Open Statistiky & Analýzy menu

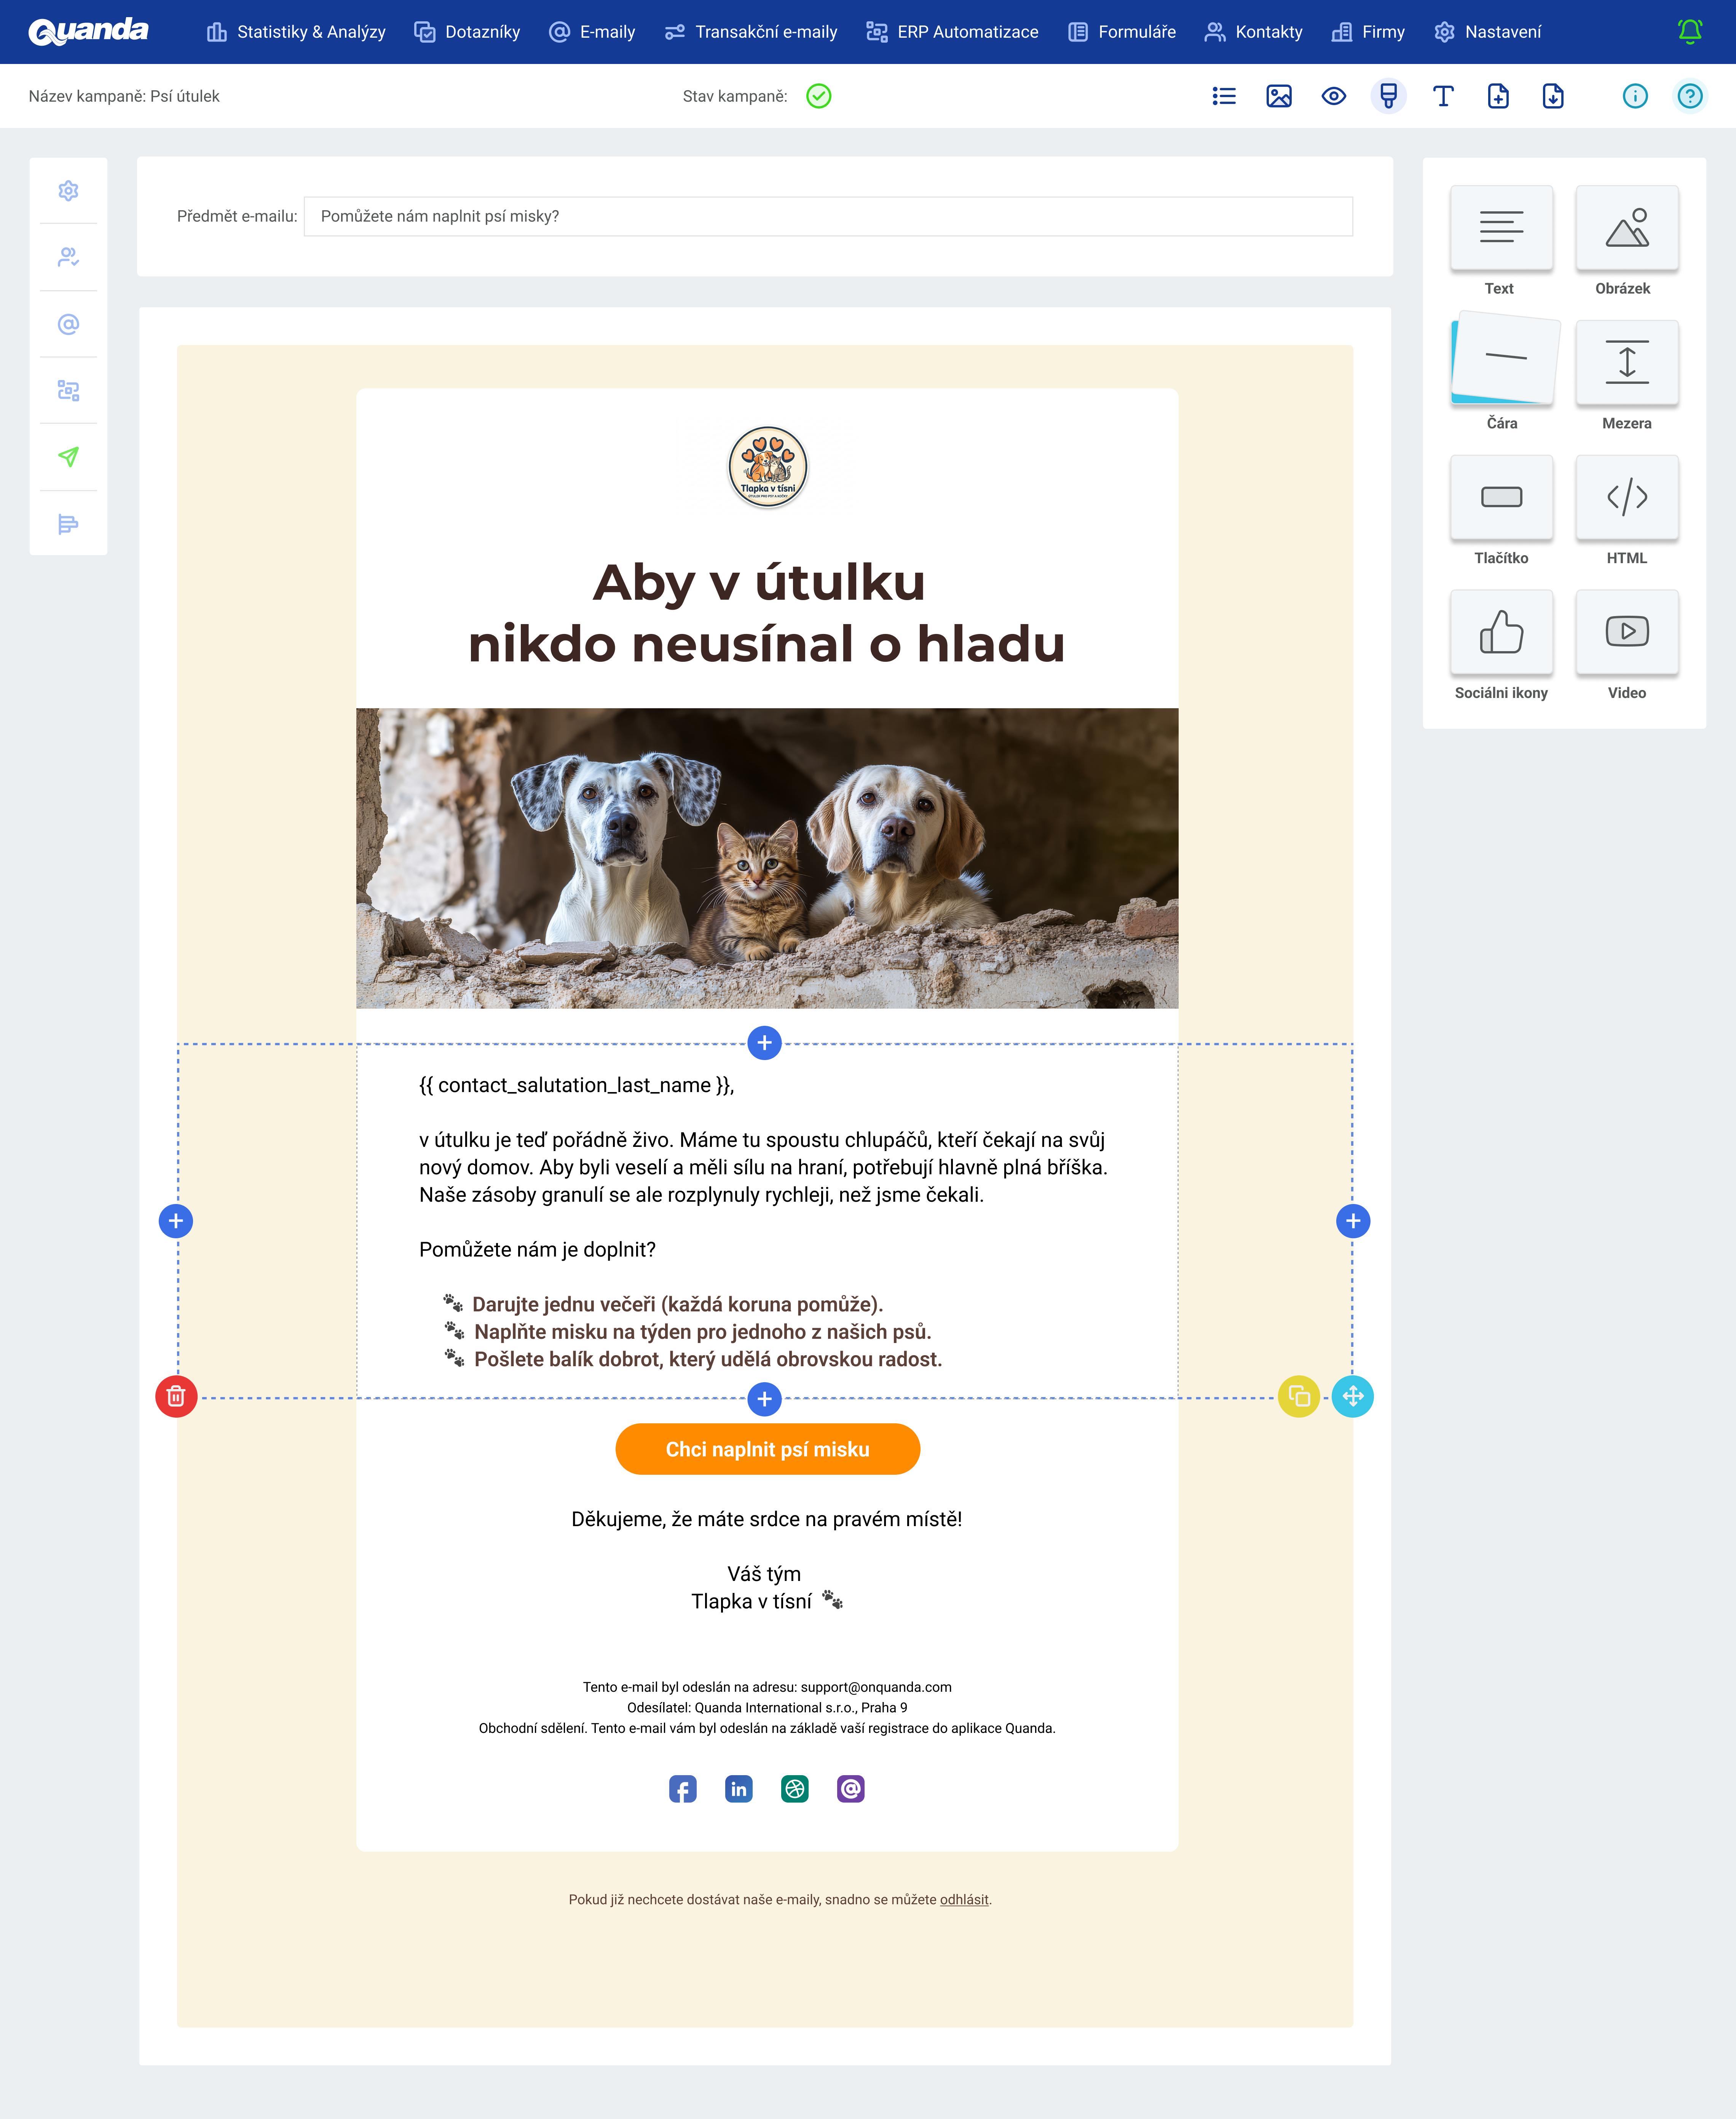pyautogui.click(x=296, y=32)
